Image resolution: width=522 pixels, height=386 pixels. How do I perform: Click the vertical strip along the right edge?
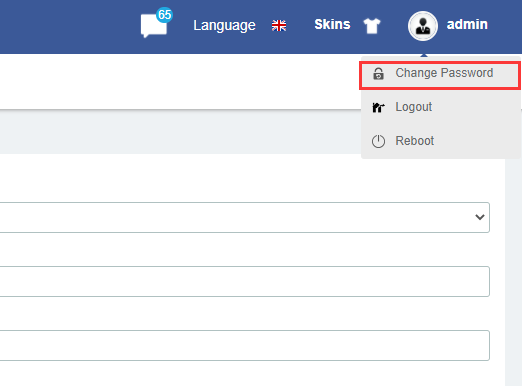coord(513,272)
